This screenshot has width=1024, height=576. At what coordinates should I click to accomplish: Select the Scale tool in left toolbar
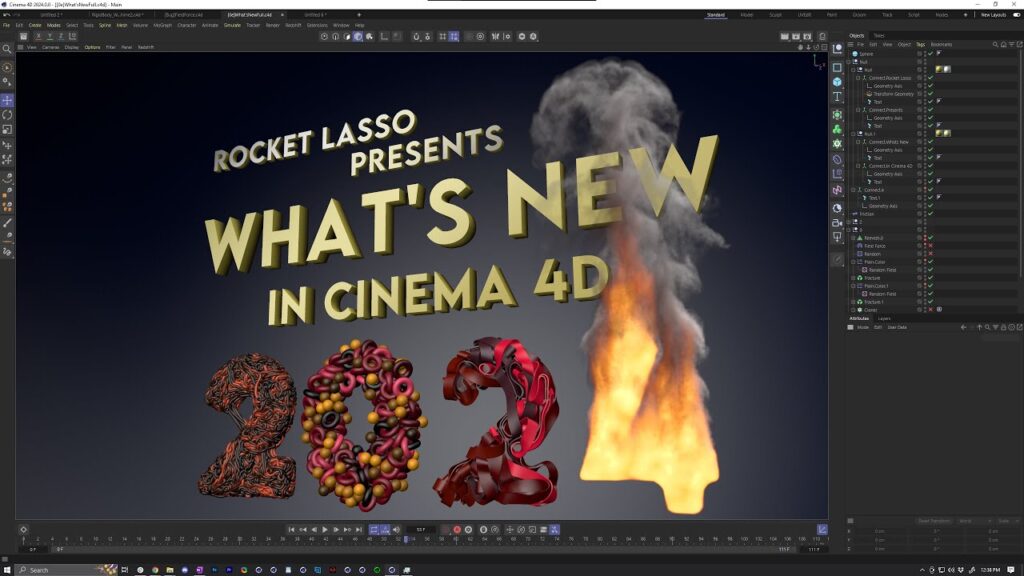tap(7, 129)
